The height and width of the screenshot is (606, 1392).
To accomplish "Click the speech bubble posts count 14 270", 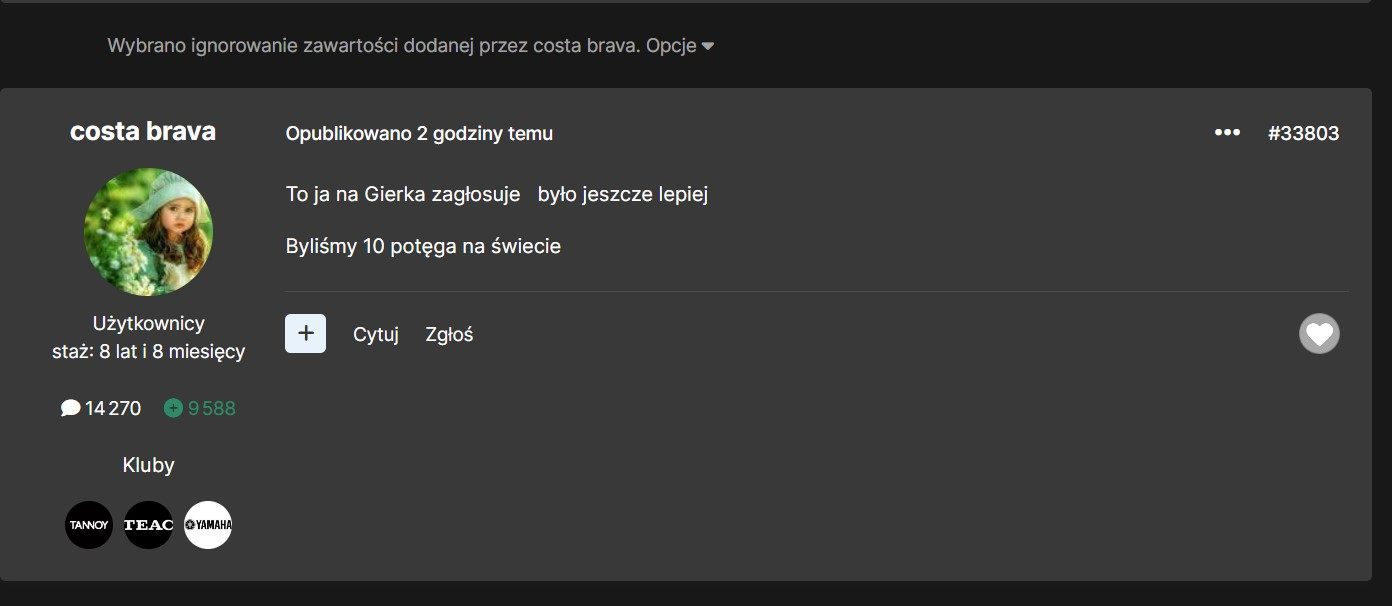I will pyautogui.click(x=101, y=408).
